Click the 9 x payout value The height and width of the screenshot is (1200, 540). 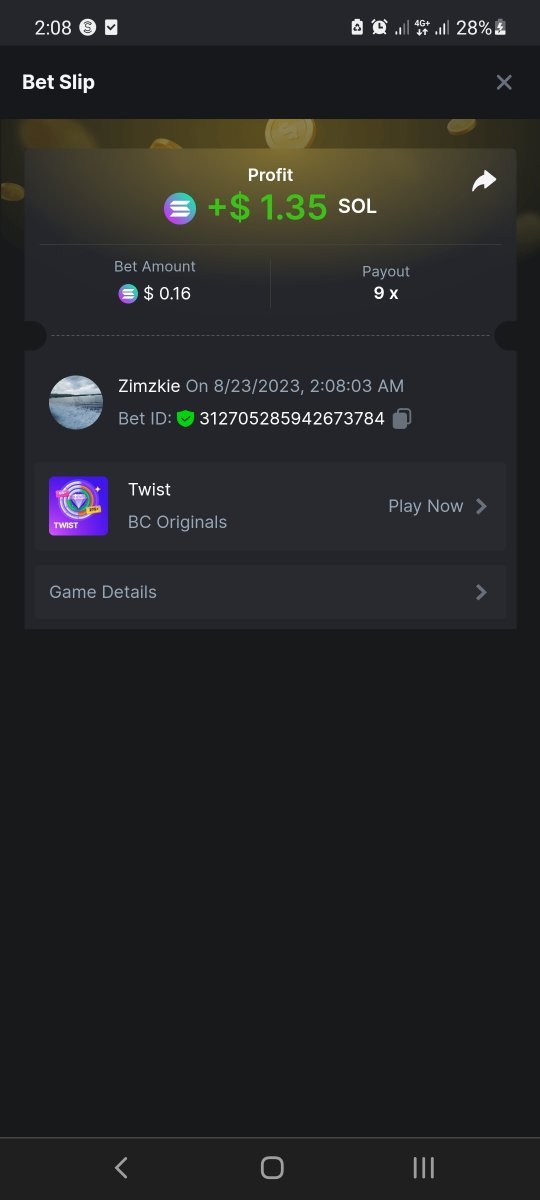[x=386, y=293]
